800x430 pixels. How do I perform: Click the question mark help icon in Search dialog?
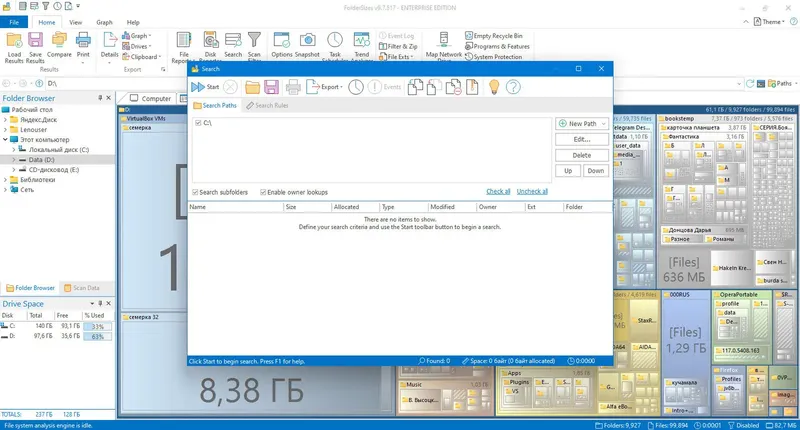(x=513, y=87)
